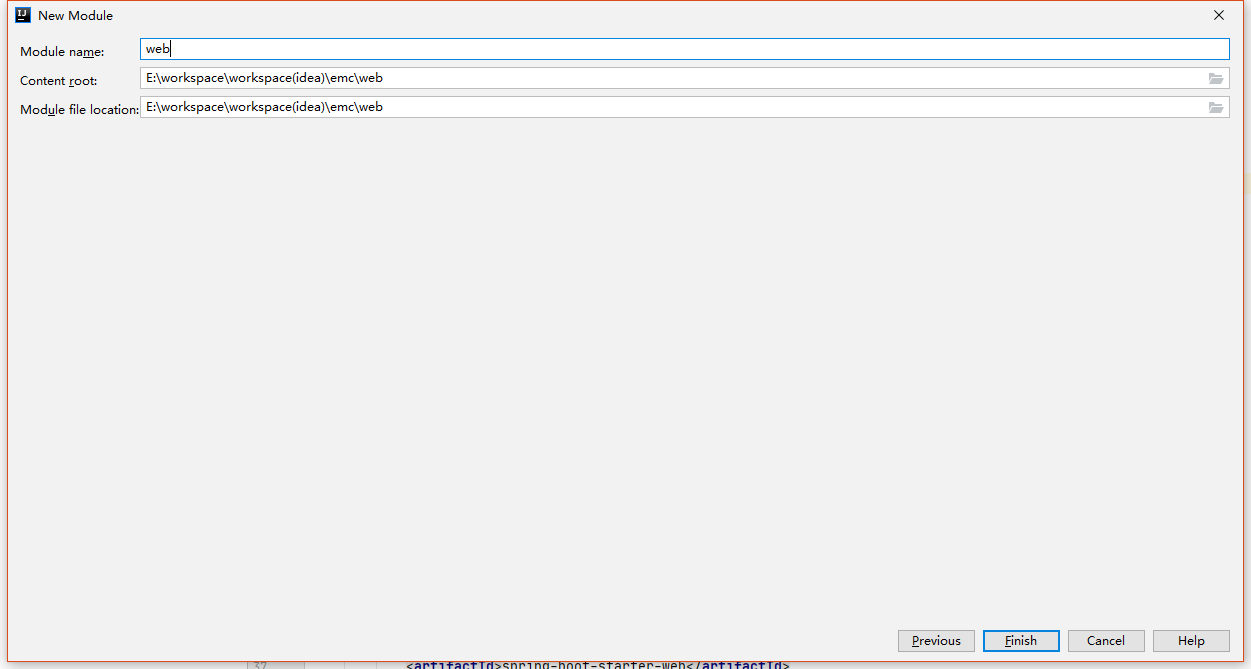
Task: Click the "New Module" title text
Action: pos(75,16)
